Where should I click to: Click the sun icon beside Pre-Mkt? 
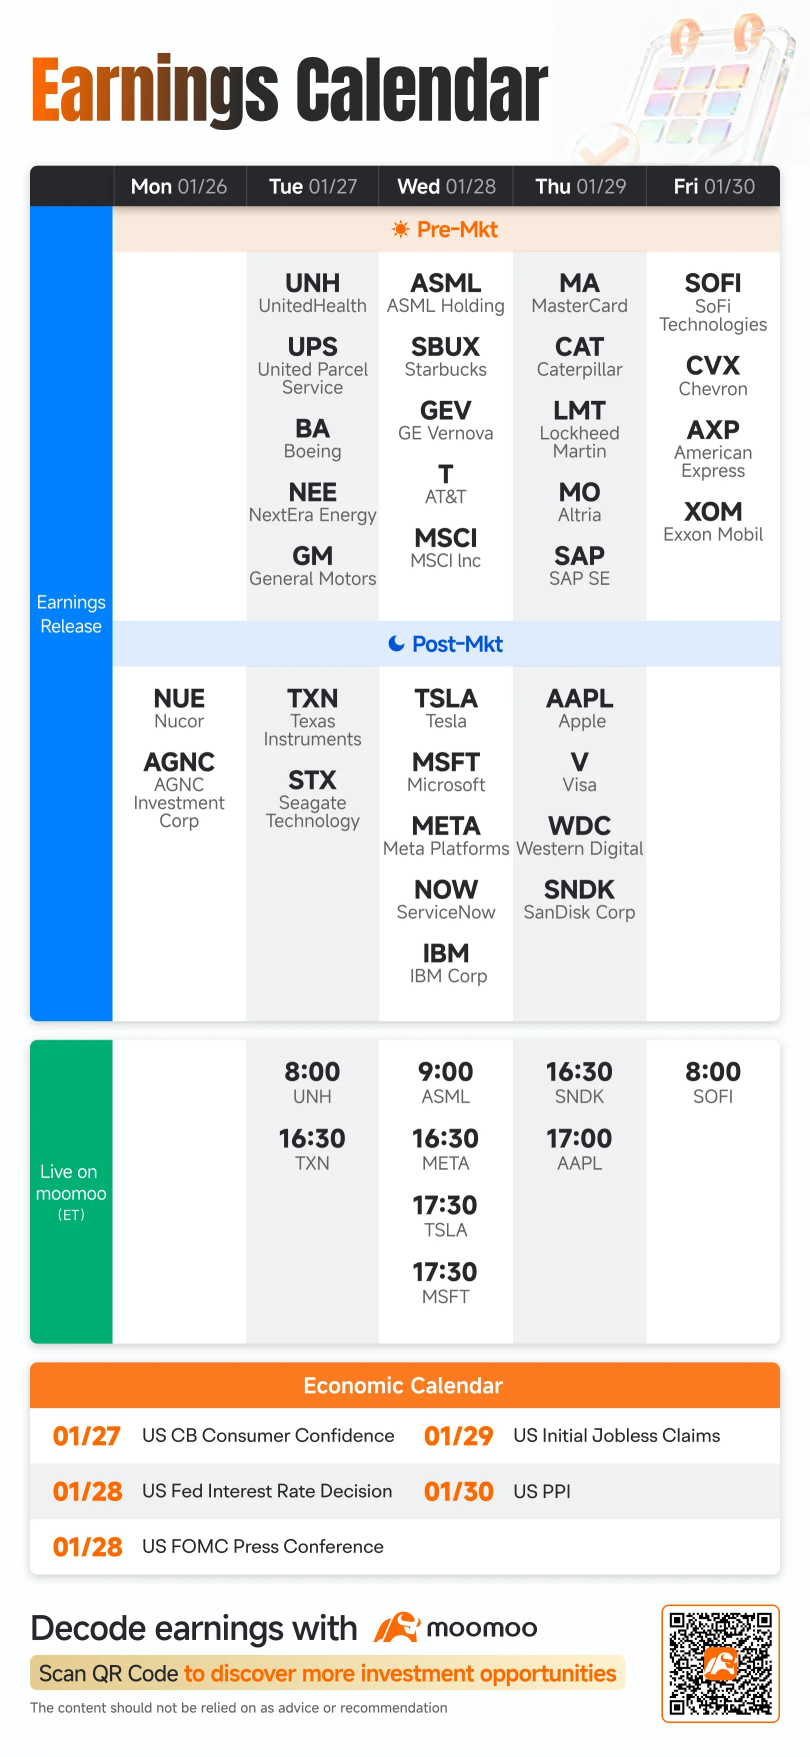pyautogui.click(x=401, y=230)
